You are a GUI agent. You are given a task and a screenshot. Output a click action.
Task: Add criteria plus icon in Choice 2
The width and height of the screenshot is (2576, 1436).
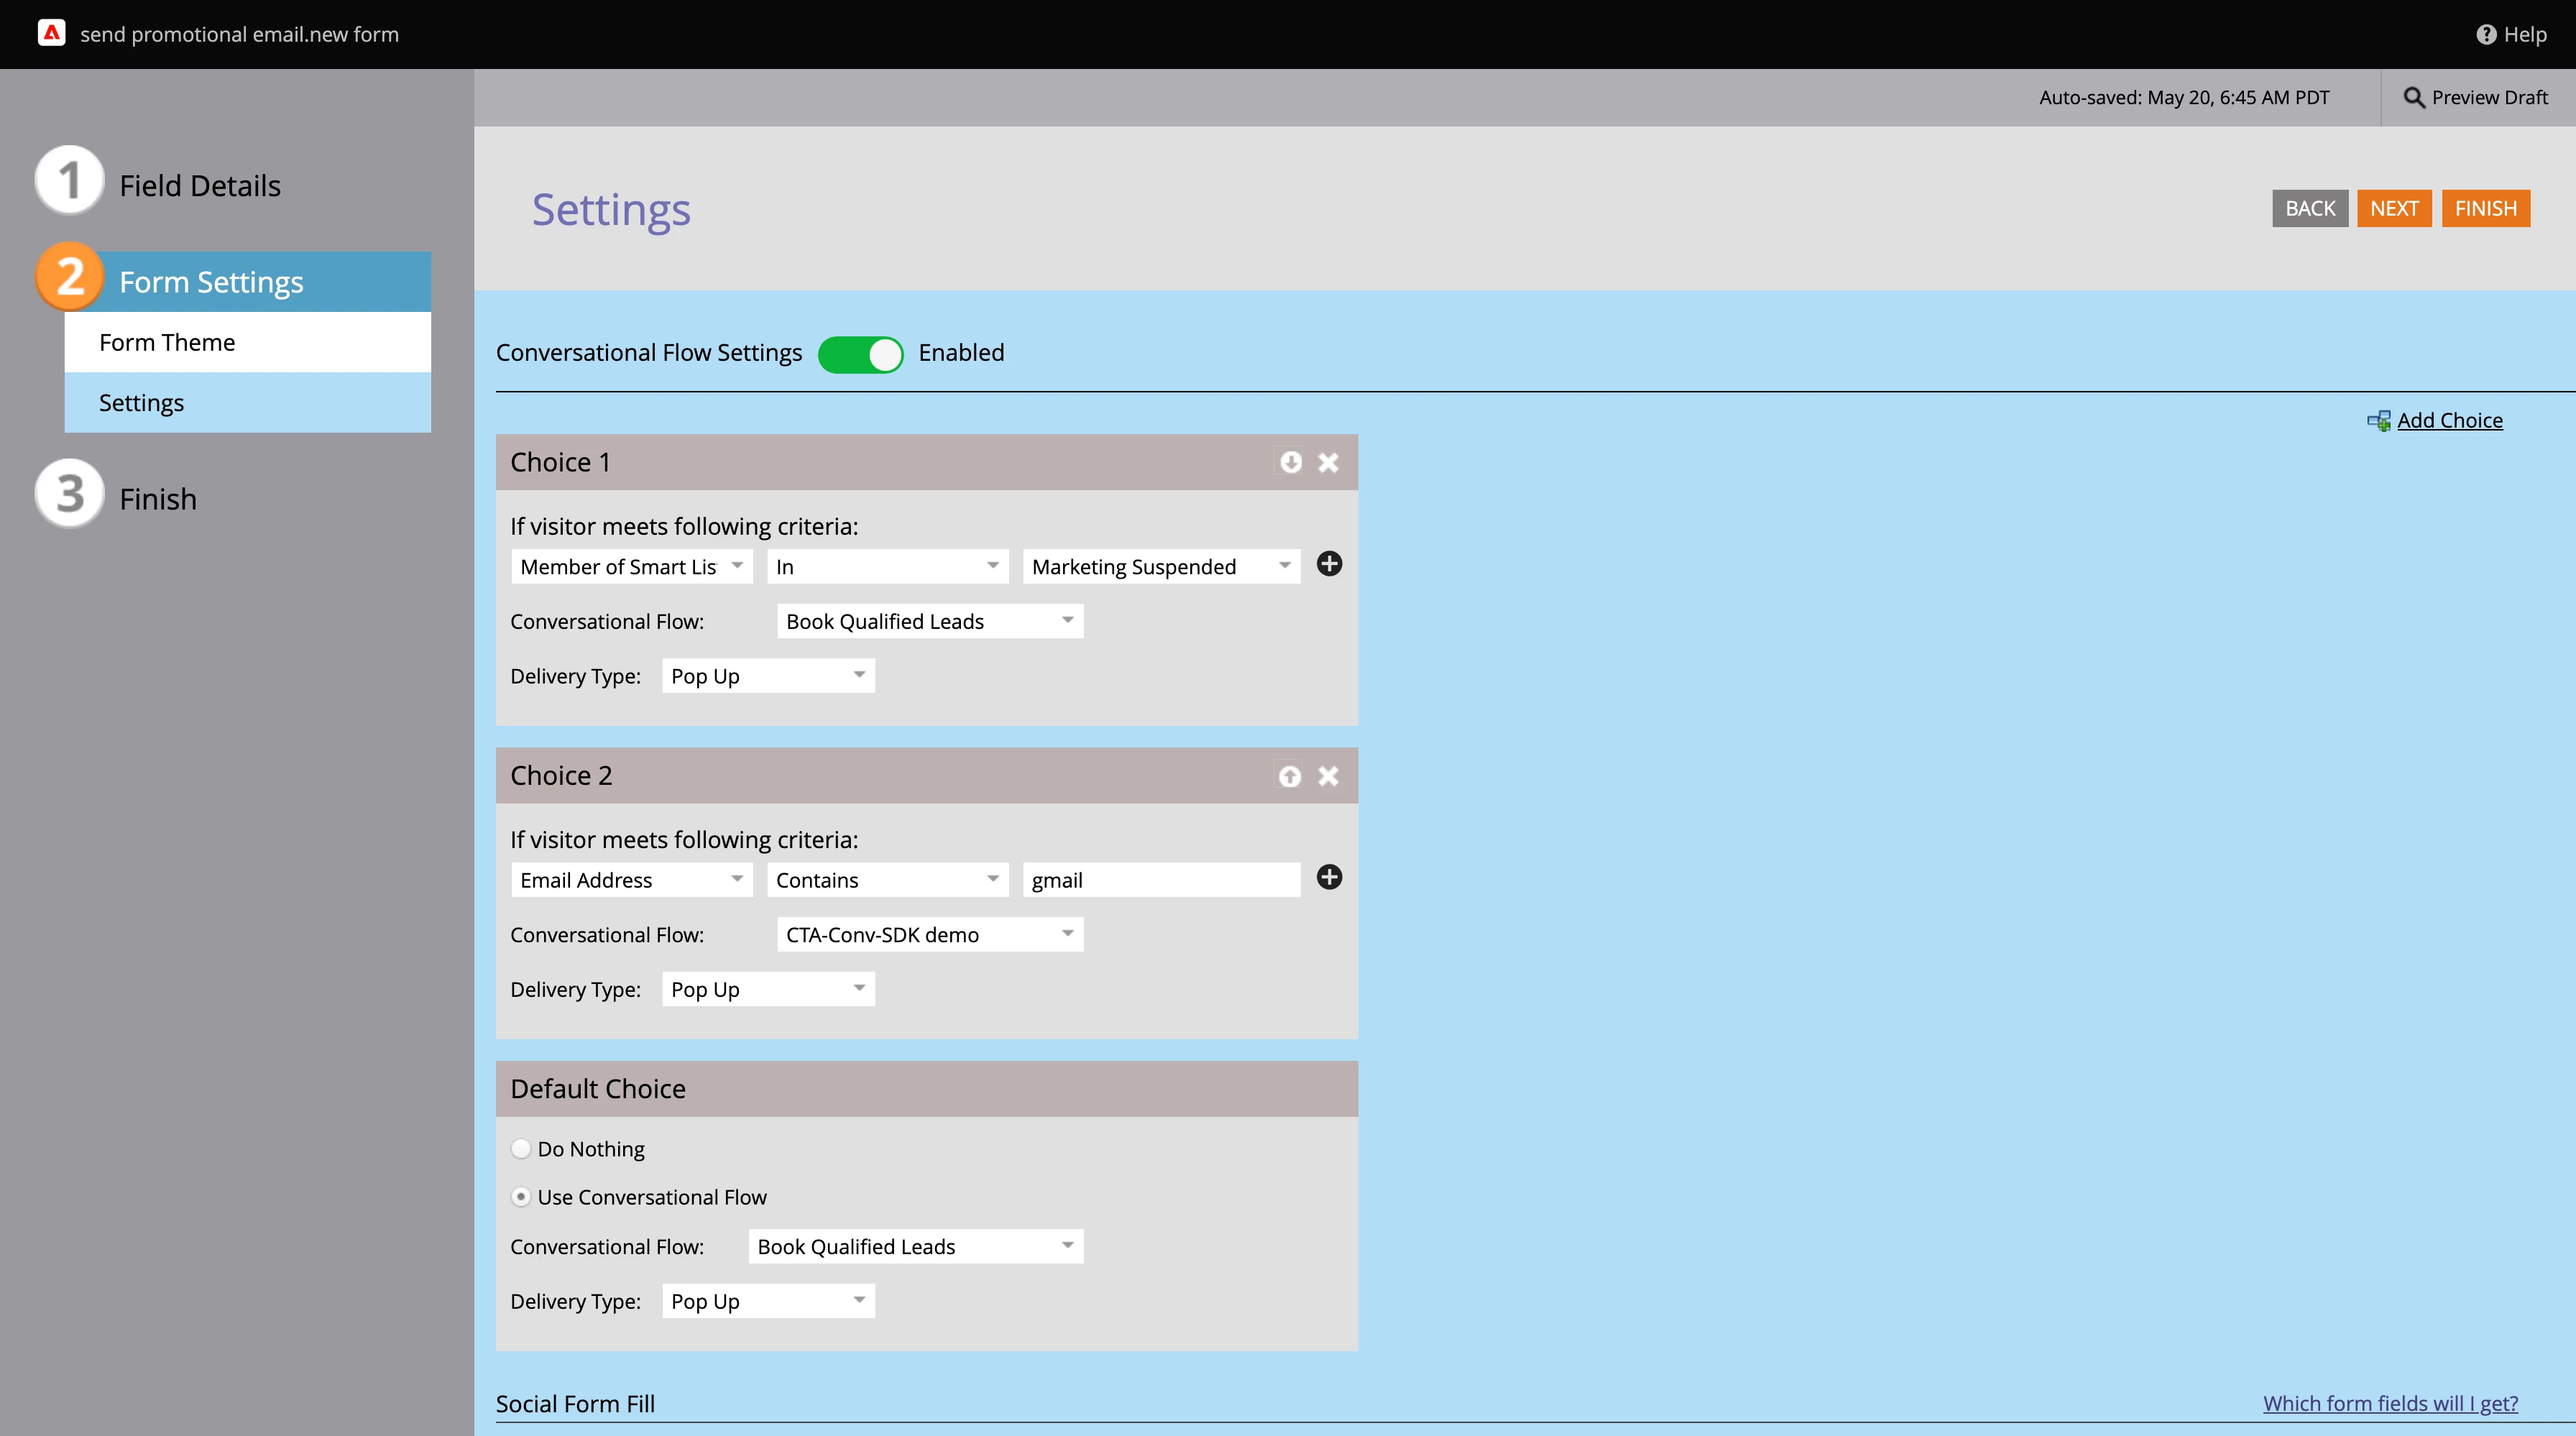pyautogui.click(x=1329, y=877)
